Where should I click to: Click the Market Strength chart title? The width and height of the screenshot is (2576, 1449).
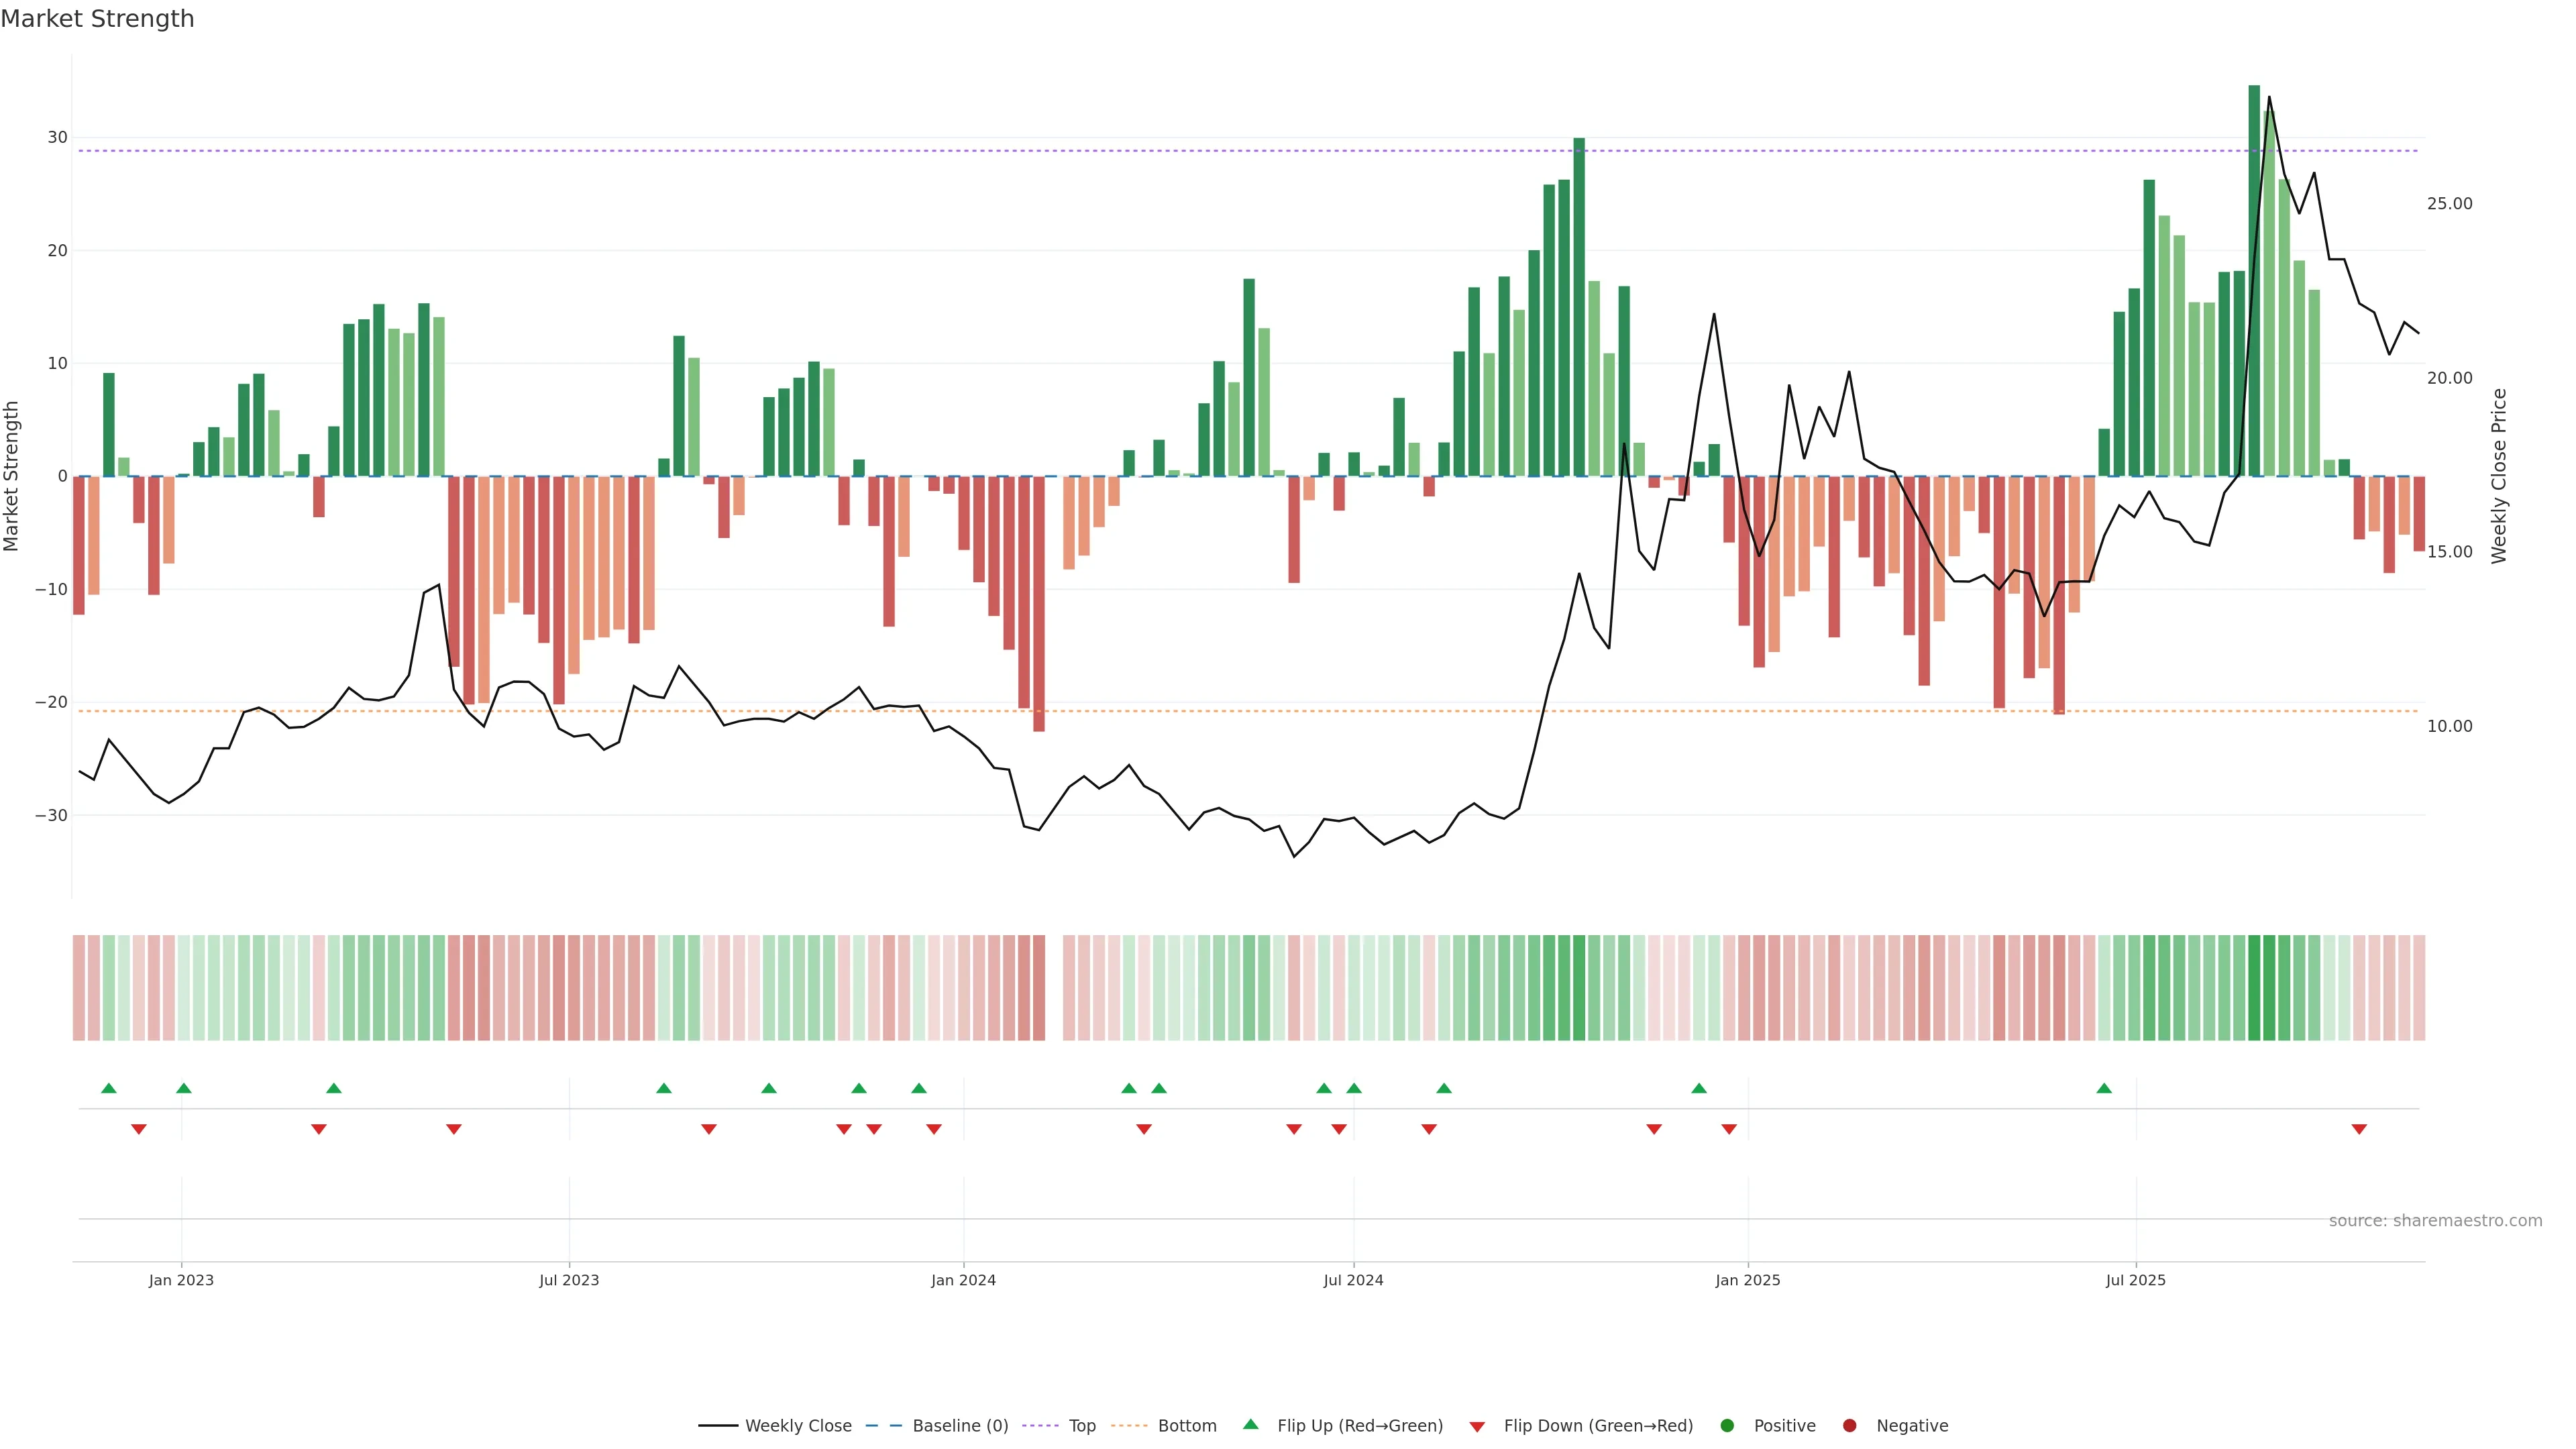(x=97, y=19)
